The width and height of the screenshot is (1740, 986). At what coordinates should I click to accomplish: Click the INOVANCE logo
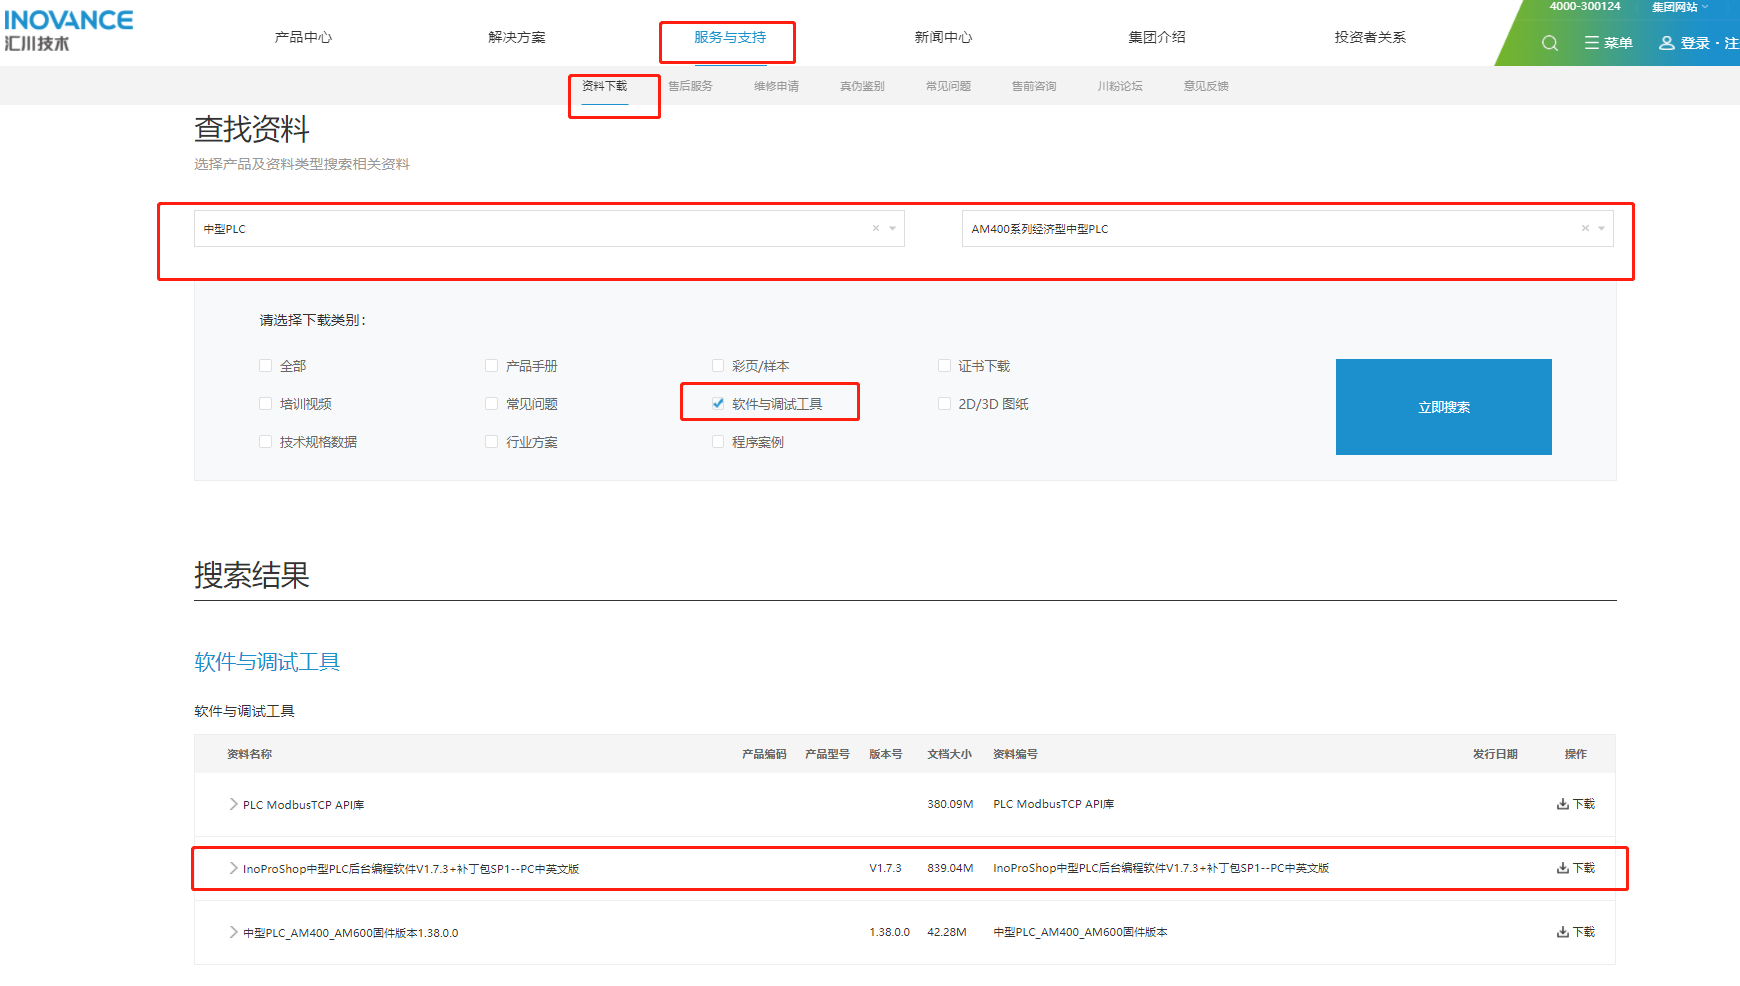click(68, 30)
